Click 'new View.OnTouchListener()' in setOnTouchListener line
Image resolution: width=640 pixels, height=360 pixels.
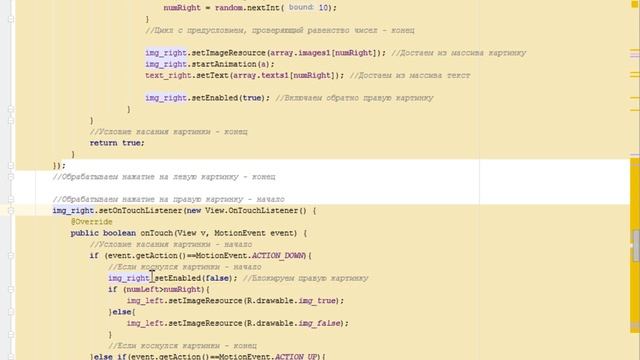pos(247,211)
